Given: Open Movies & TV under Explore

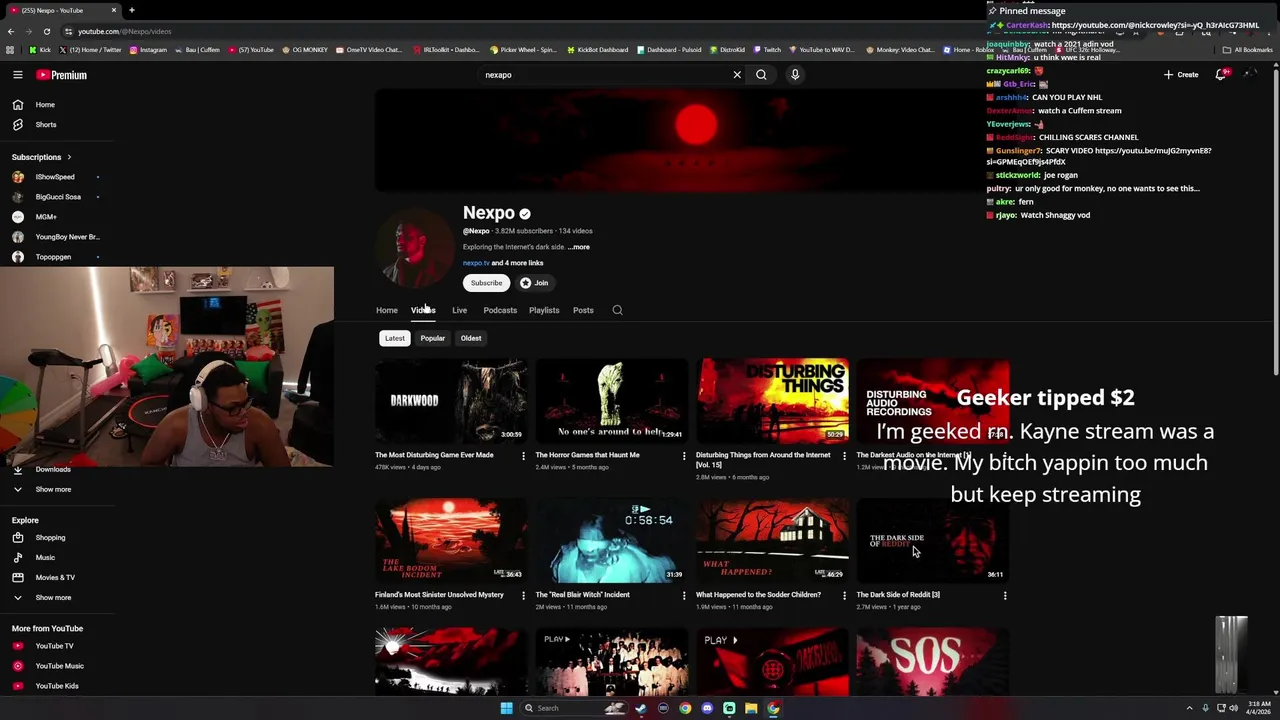Looking at the screenshot, I should tap(56, 577).
